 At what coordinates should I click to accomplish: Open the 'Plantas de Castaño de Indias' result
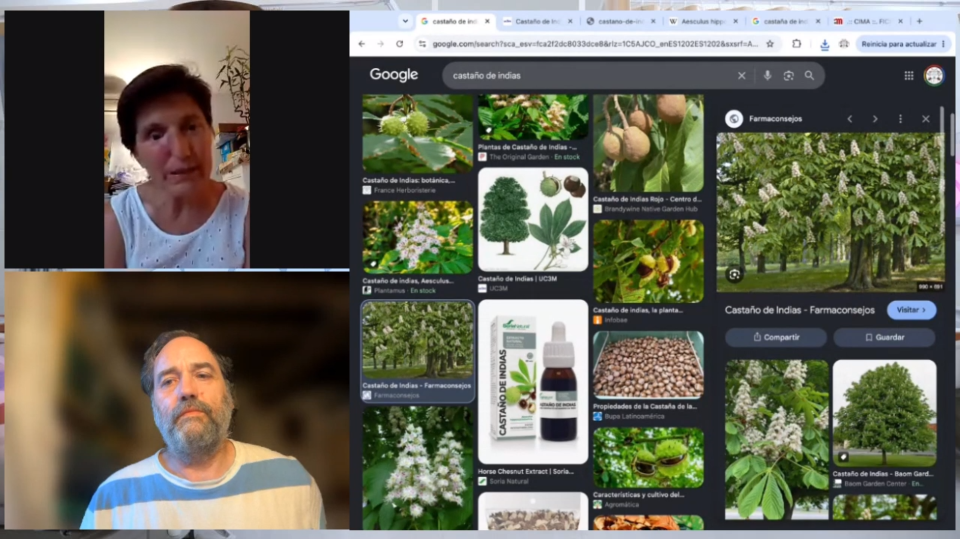click(x=533, y=117)
